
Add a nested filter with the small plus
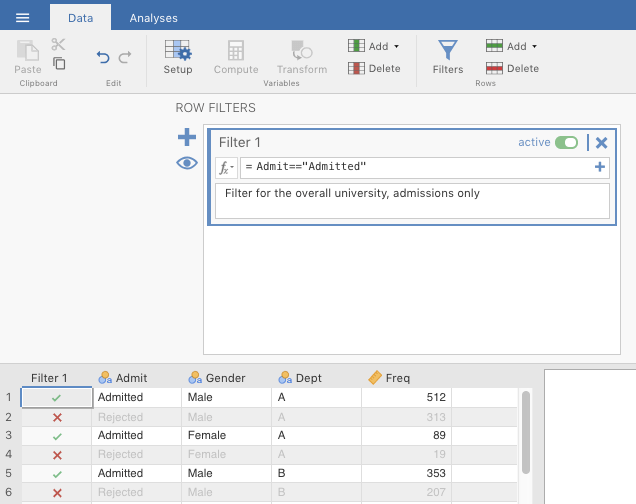(x=600, y=167)
